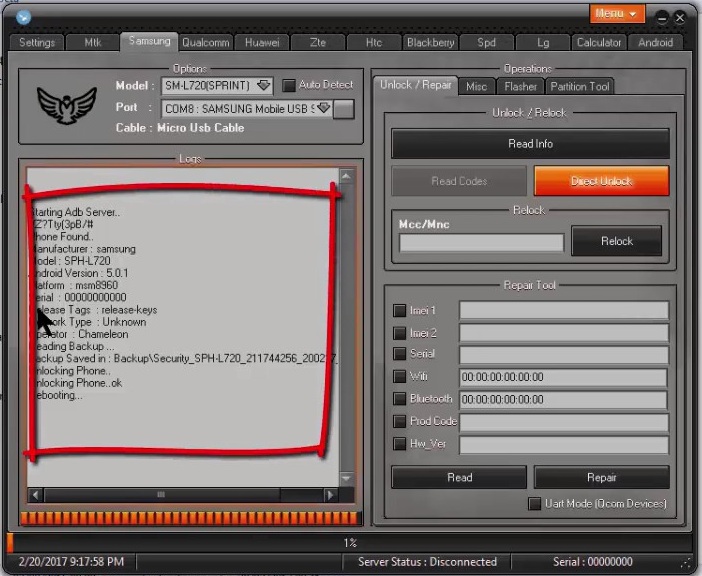
Task: Open the Calculator tab
Action: point(599,43)
